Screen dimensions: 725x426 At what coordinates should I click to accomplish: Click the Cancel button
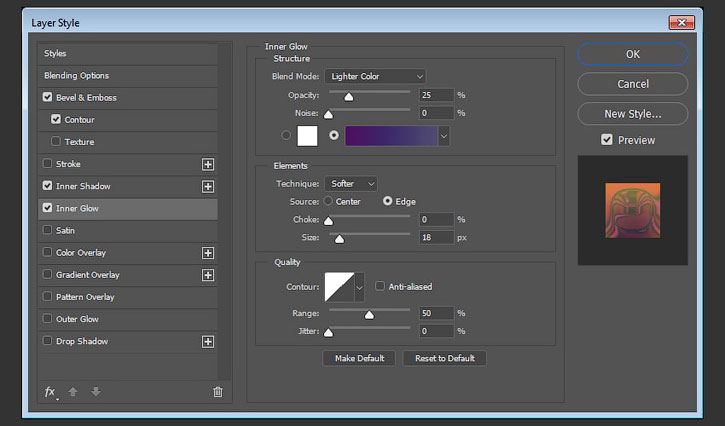pyautogui.click(x=633, y=84)
